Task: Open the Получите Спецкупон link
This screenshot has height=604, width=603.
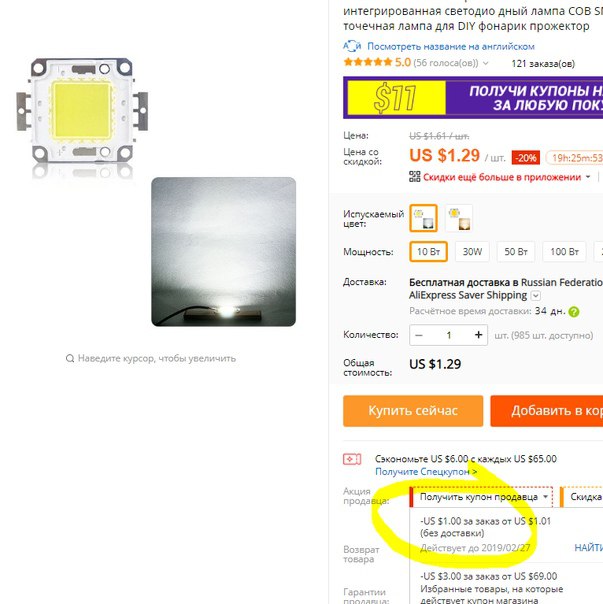Action: click(426, 471)
